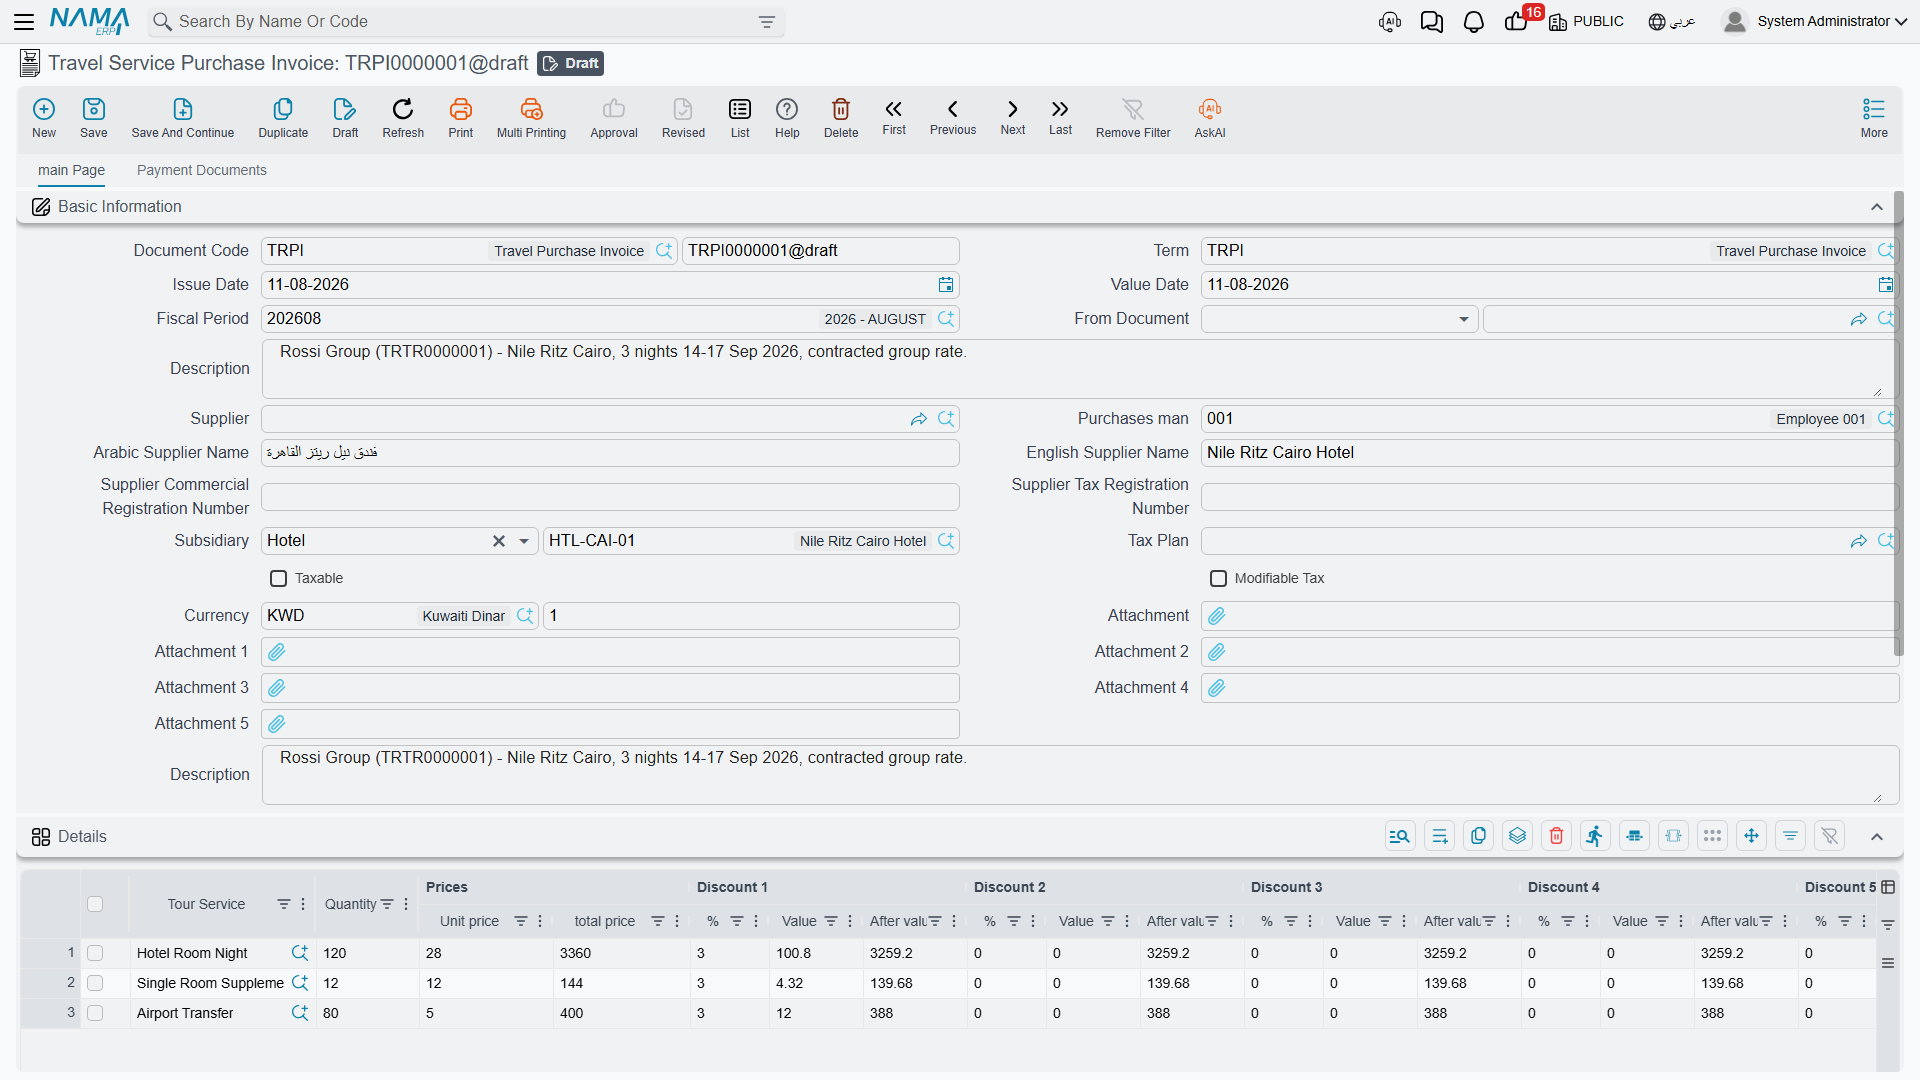Click the Currency KWD lookup icon
1920x1080 pixels.
[525, 616]
